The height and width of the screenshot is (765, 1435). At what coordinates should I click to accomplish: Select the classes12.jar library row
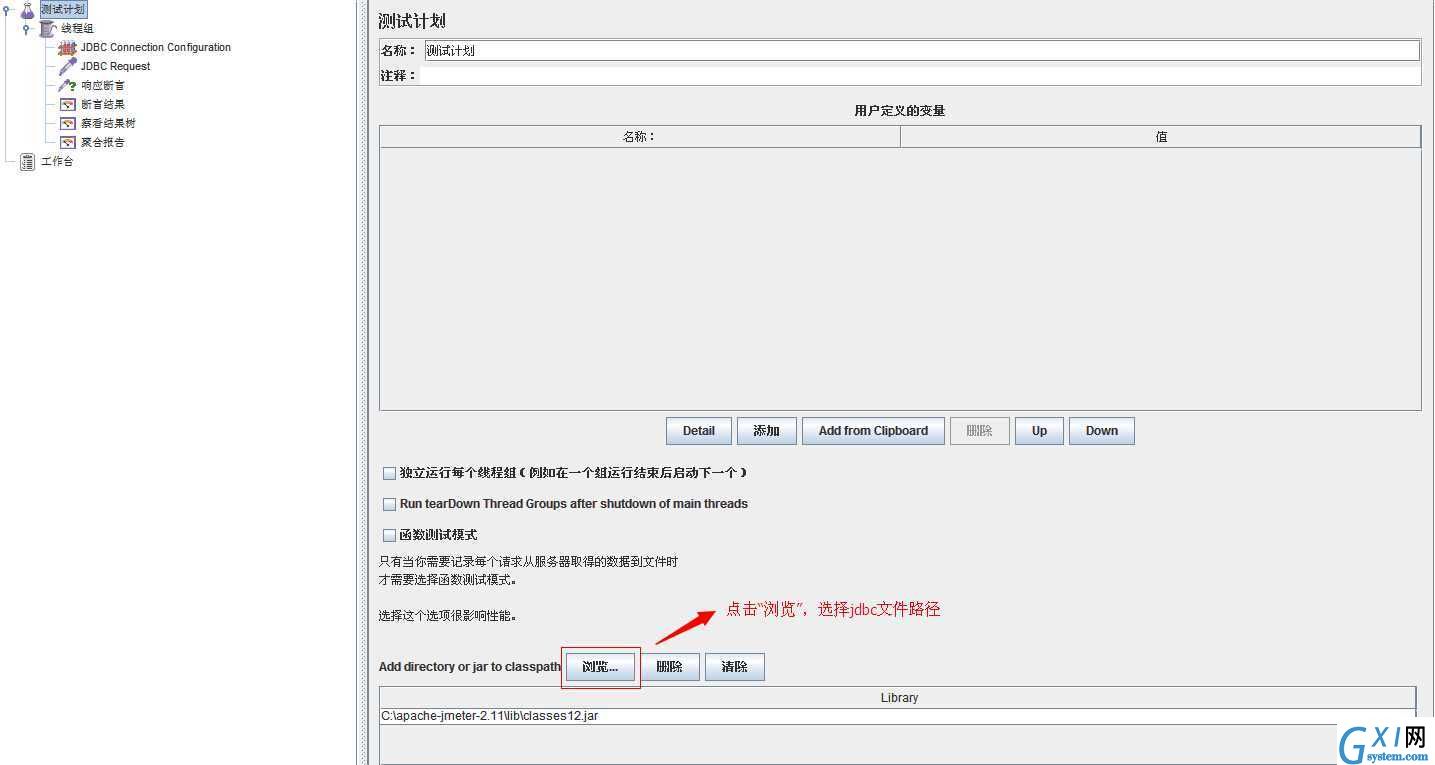pyautogui.click(x=898, y=716)
